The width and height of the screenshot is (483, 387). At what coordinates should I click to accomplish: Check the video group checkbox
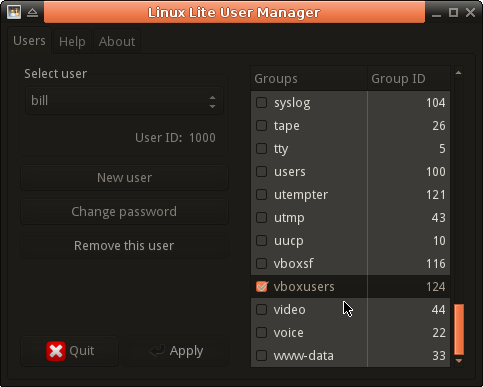(261, 310)
